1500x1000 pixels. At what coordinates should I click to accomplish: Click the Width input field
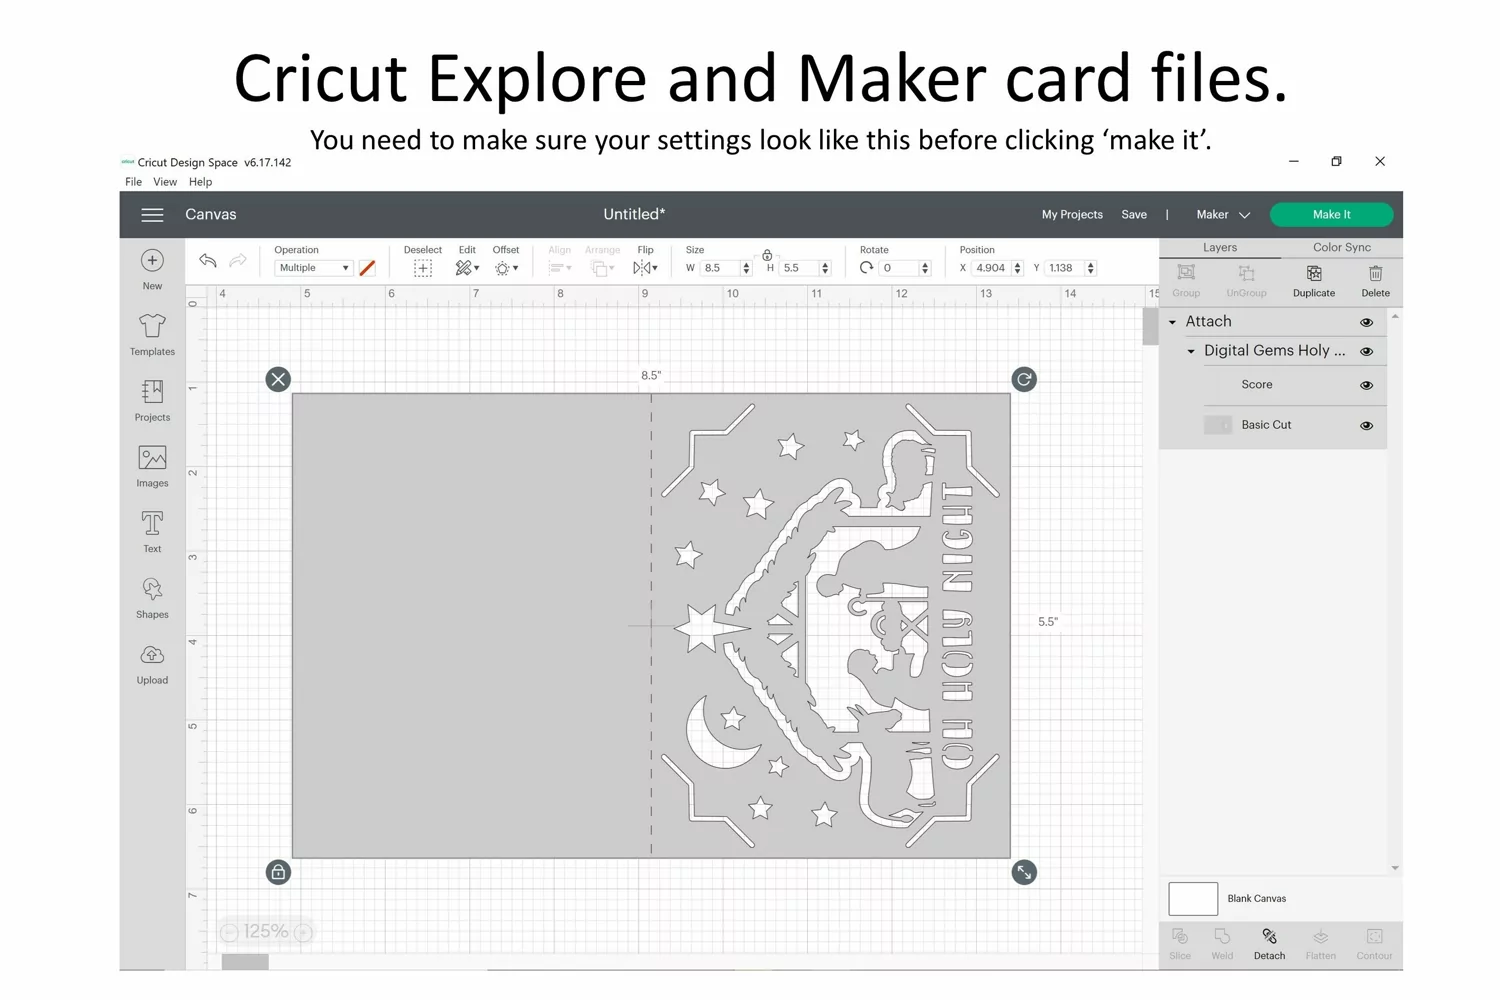pyautogui.click(x=720, y=268)
